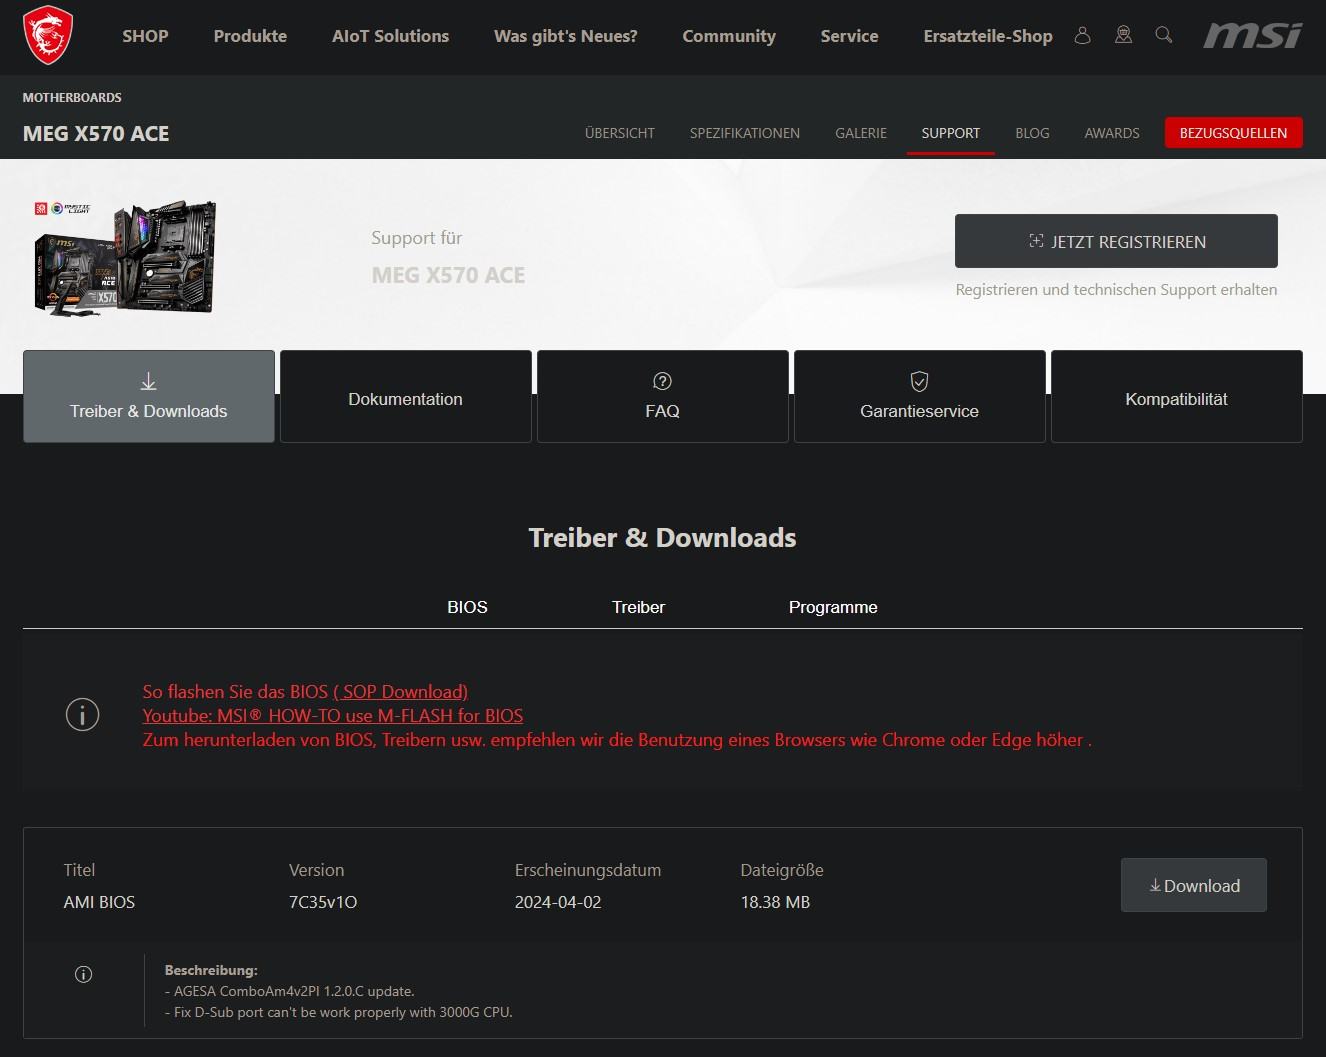1326x1057 pixels.
Task: Open the SOP Download link
Action: tap(401, 691)
